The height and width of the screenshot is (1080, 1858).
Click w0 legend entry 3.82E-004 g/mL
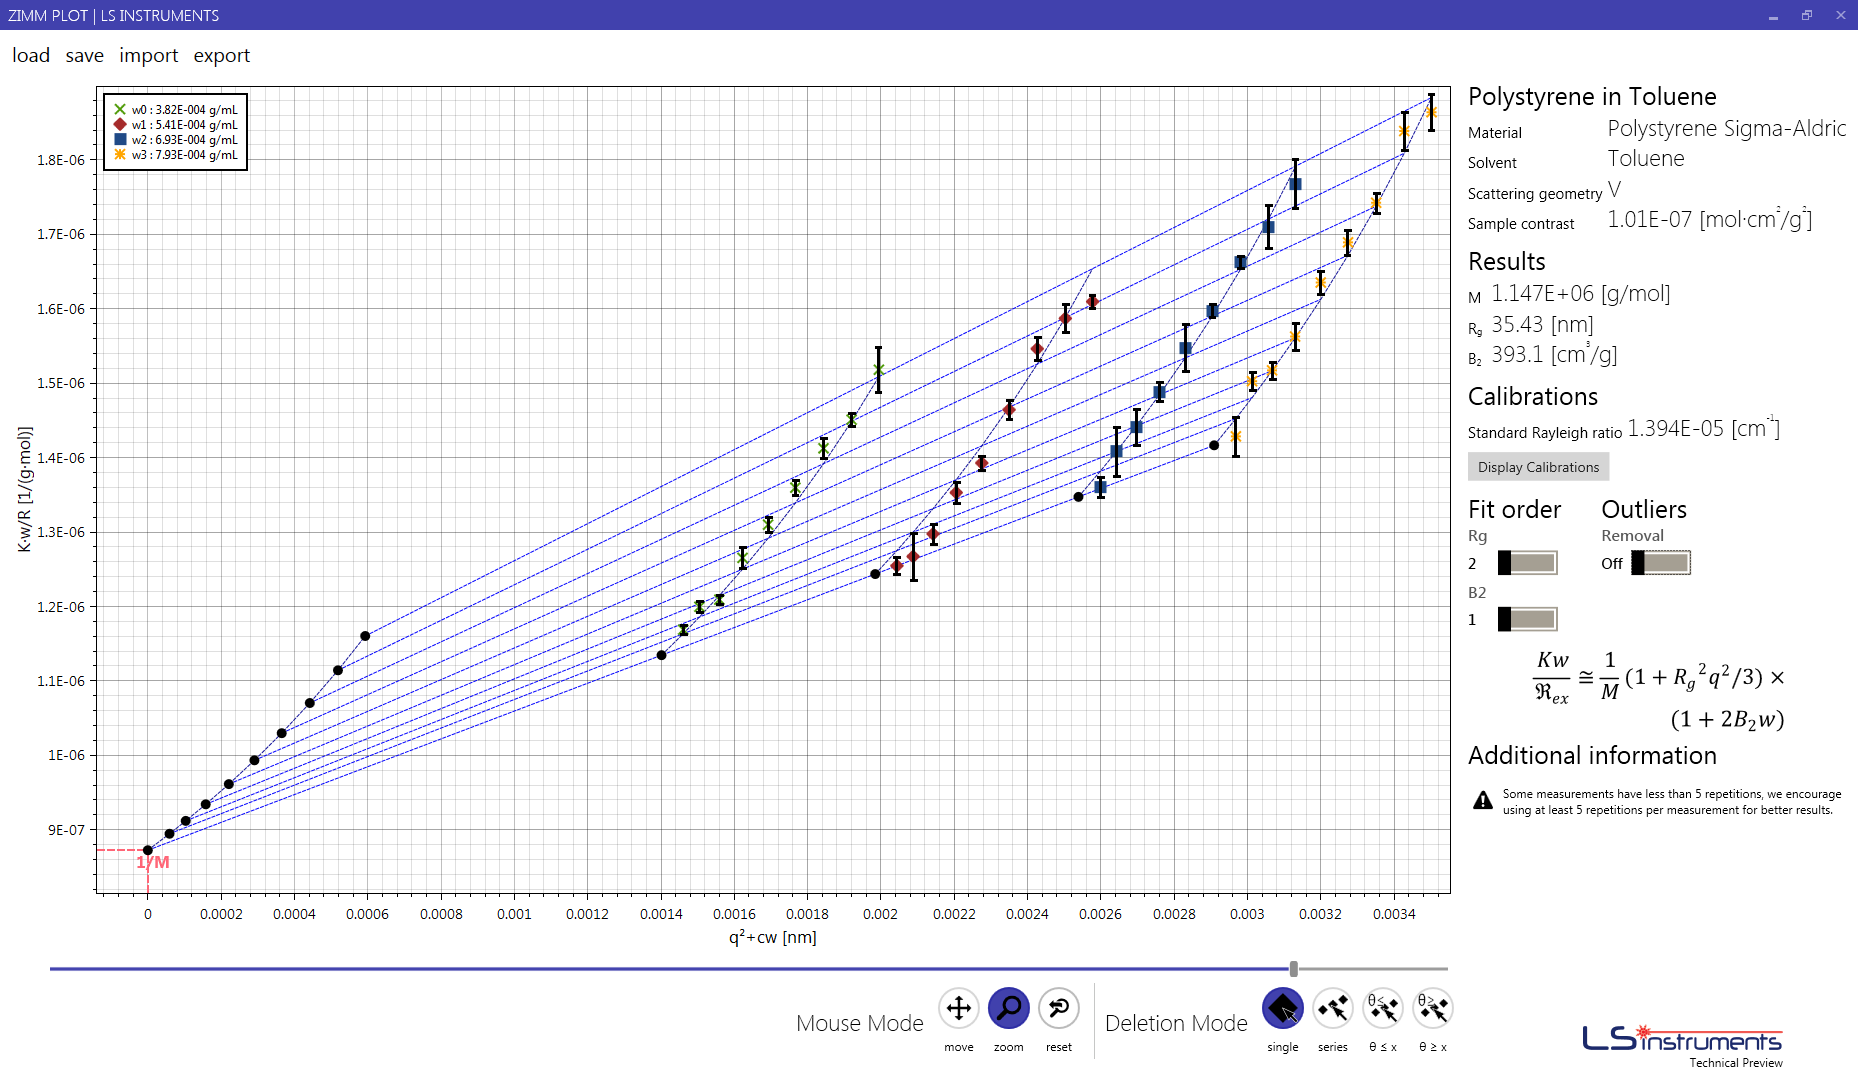point(176,110)
